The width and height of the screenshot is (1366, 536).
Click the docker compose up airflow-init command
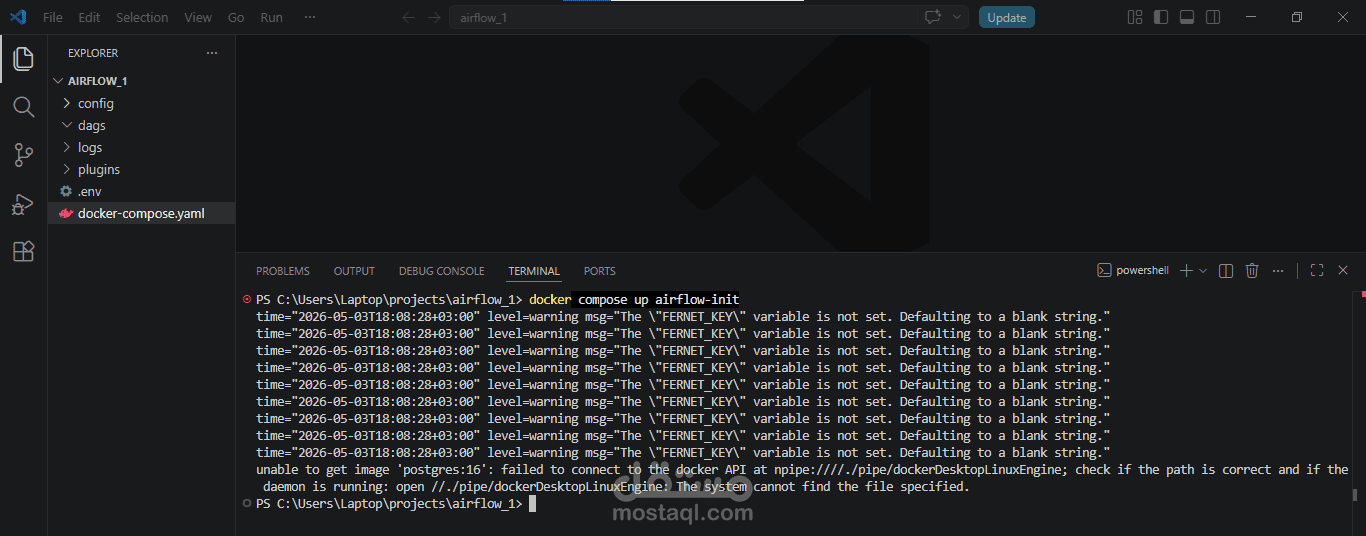(x=634, y=300)
